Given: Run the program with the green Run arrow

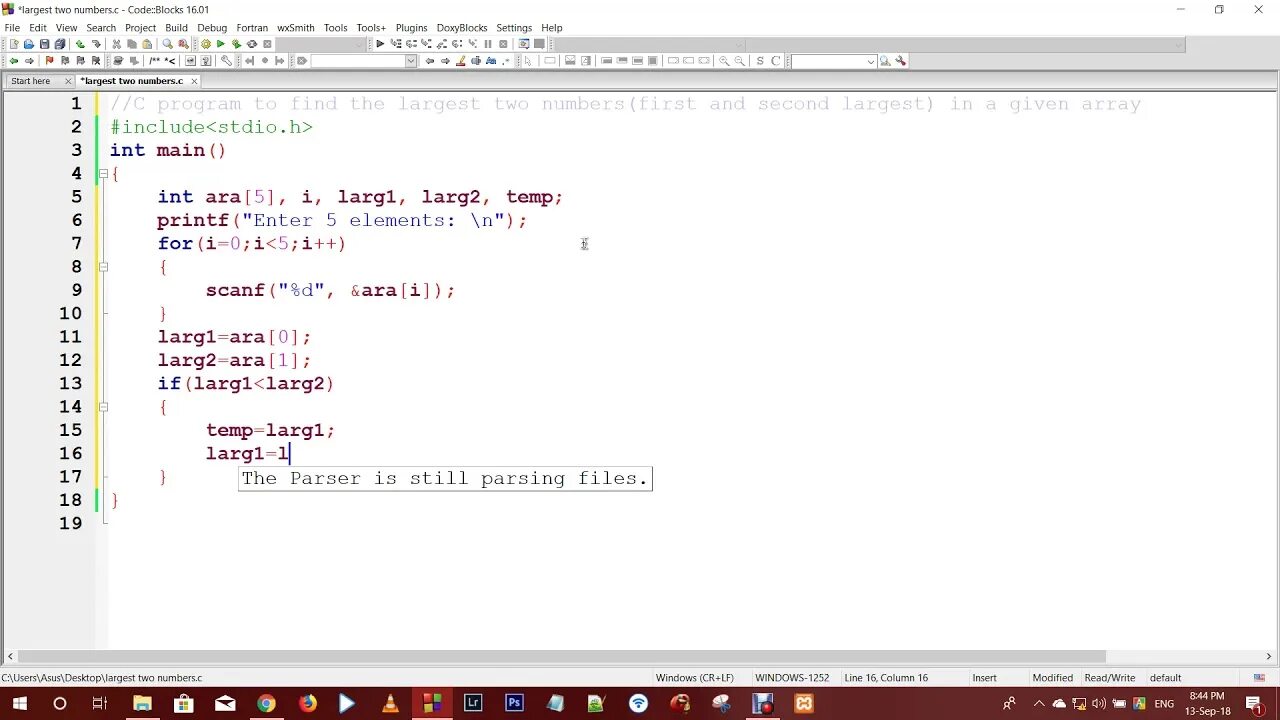Looking at the screenshot, I should pos(222,44).
